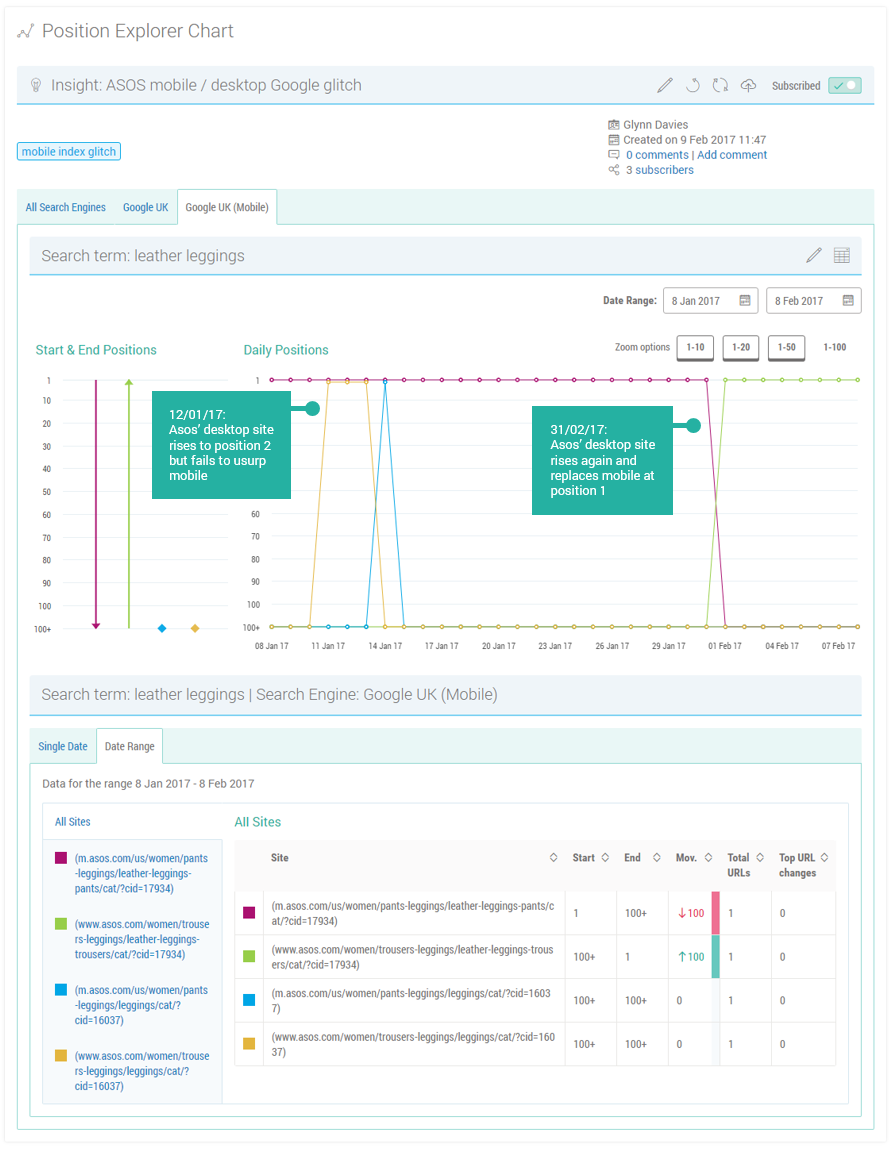Click the 3 subscribers link

(x=659, y=170)
